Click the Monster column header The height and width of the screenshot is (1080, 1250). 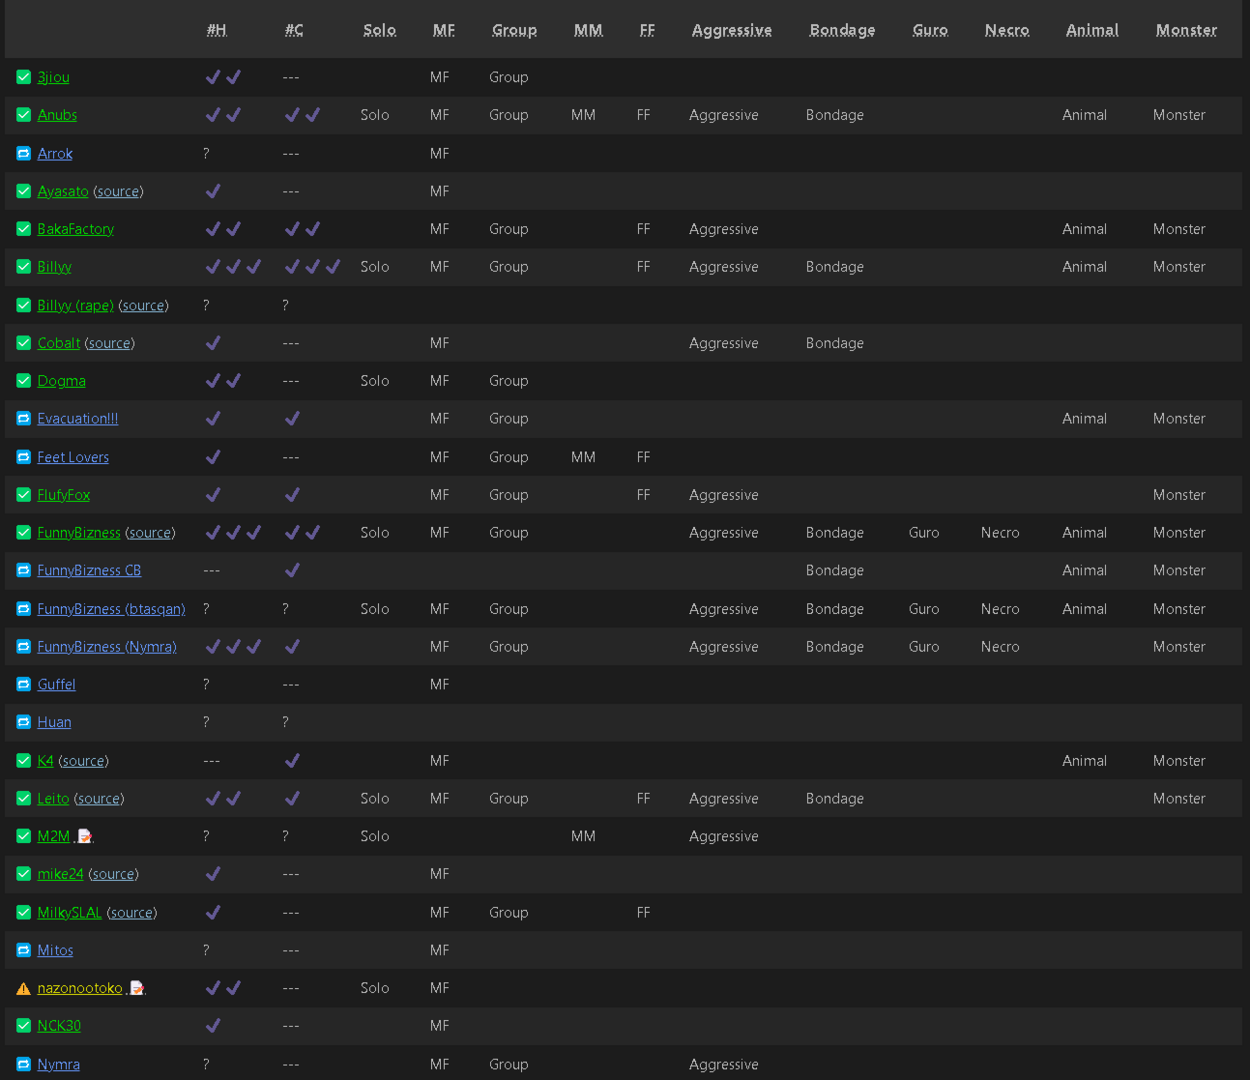1186,30
